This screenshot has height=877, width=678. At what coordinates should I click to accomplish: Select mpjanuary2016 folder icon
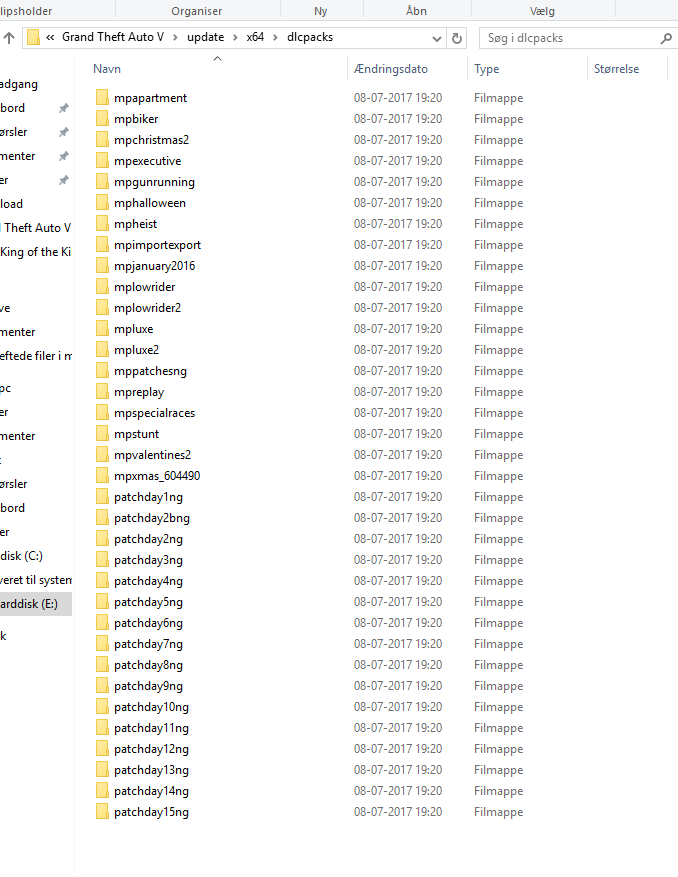tap(102, 266)
